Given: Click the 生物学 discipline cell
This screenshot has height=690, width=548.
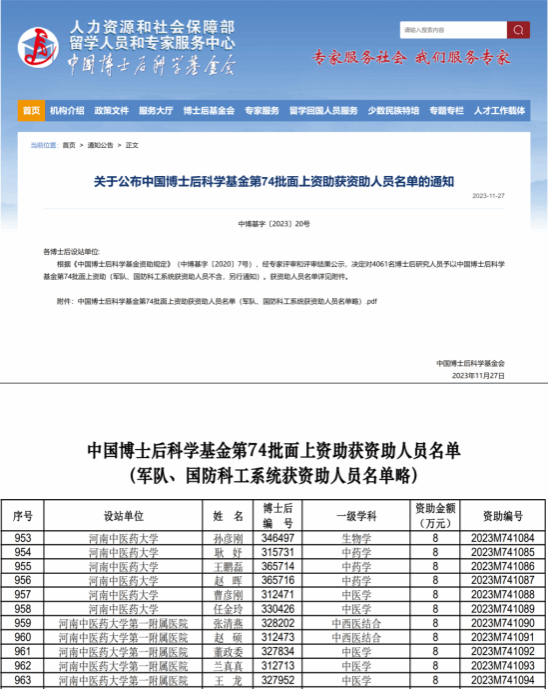Looking at the screenshot, I should pyautogui.click(x=357, y=539).
